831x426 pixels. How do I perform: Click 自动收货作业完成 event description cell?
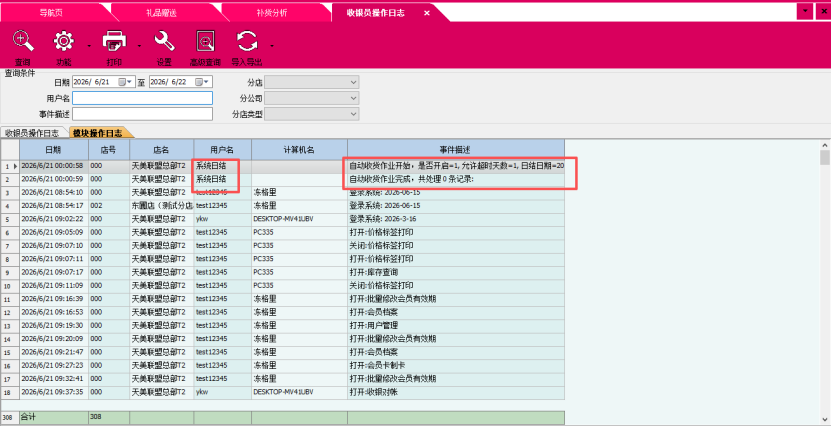(x=456, y=179)
